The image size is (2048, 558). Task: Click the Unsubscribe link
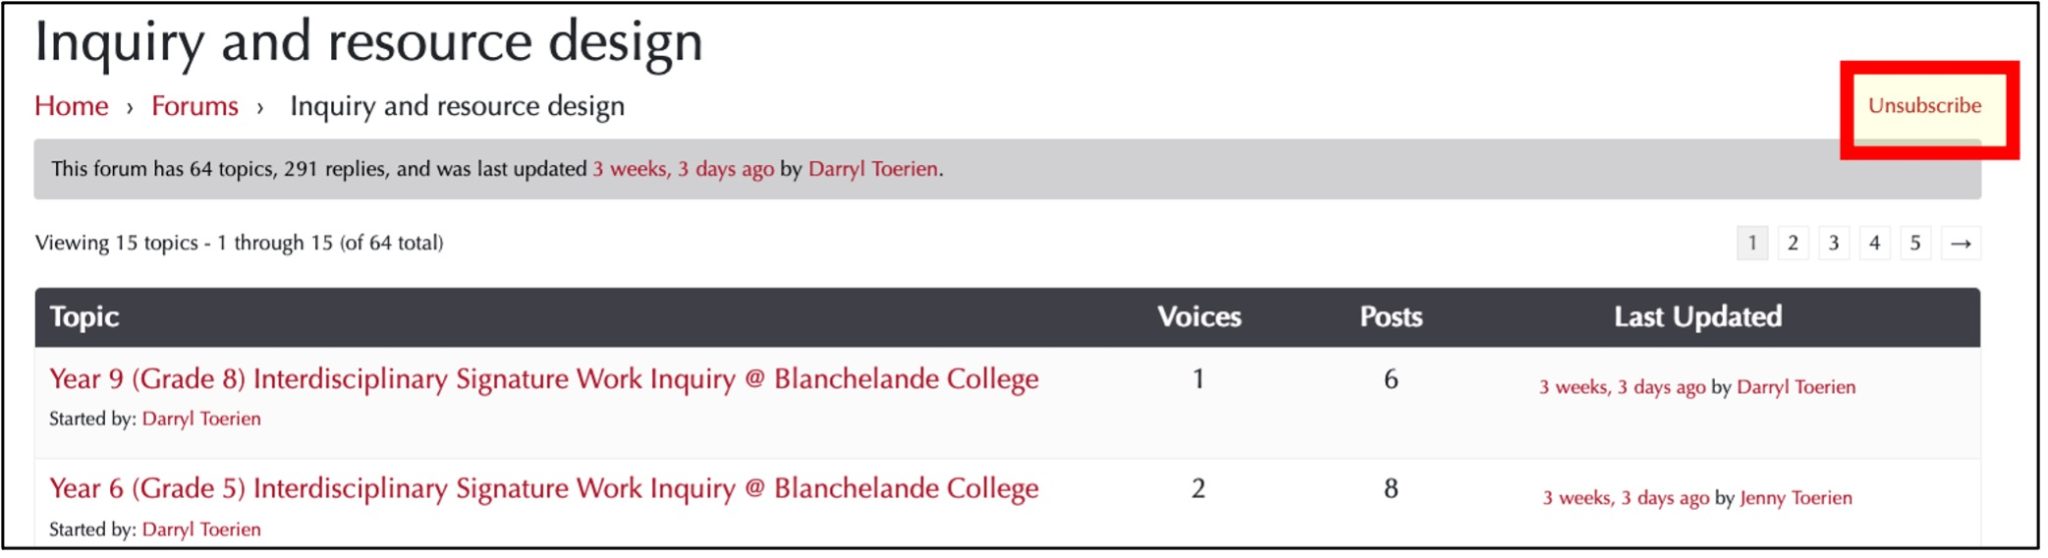tap(1924, 105)
